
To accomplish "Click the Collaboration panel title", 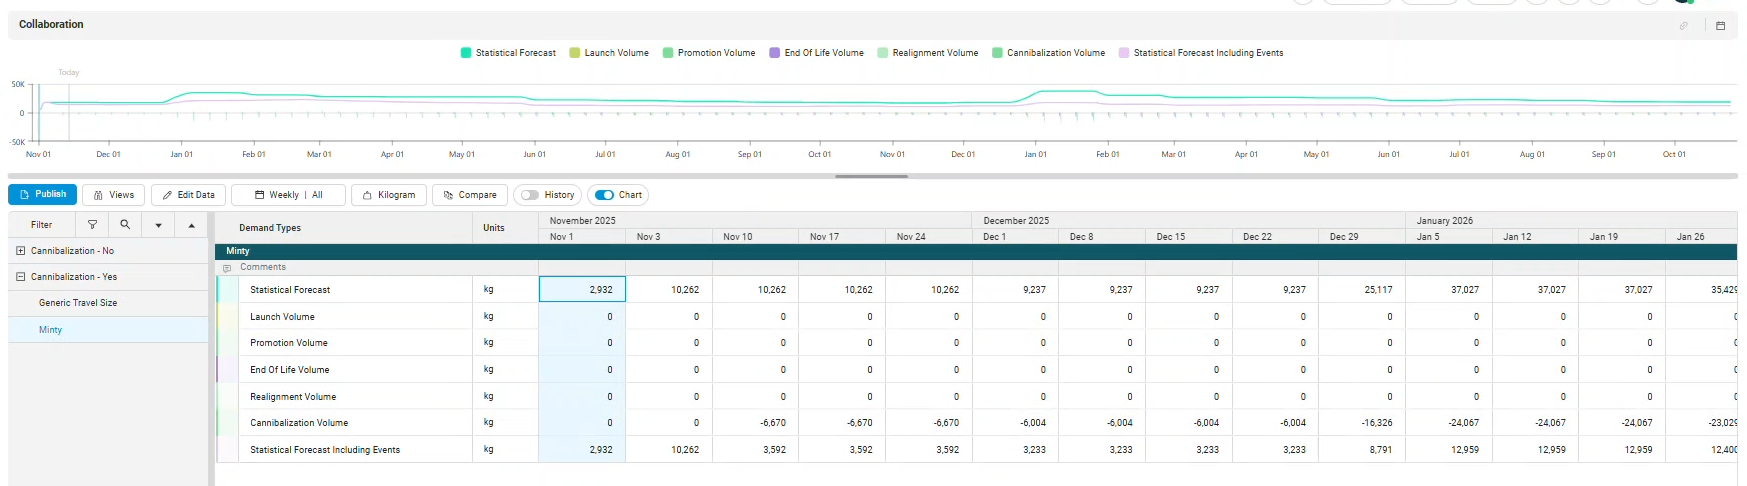I will tap(51, 24).
